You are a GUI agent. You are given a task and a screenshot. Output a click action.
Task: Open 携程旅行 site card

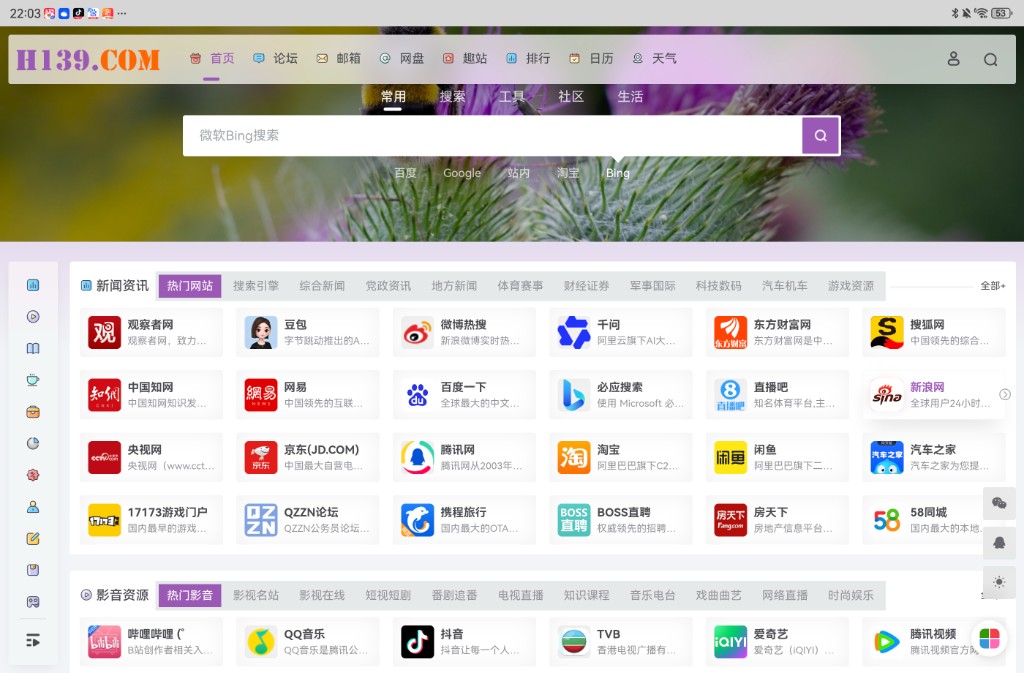point(464,520)
